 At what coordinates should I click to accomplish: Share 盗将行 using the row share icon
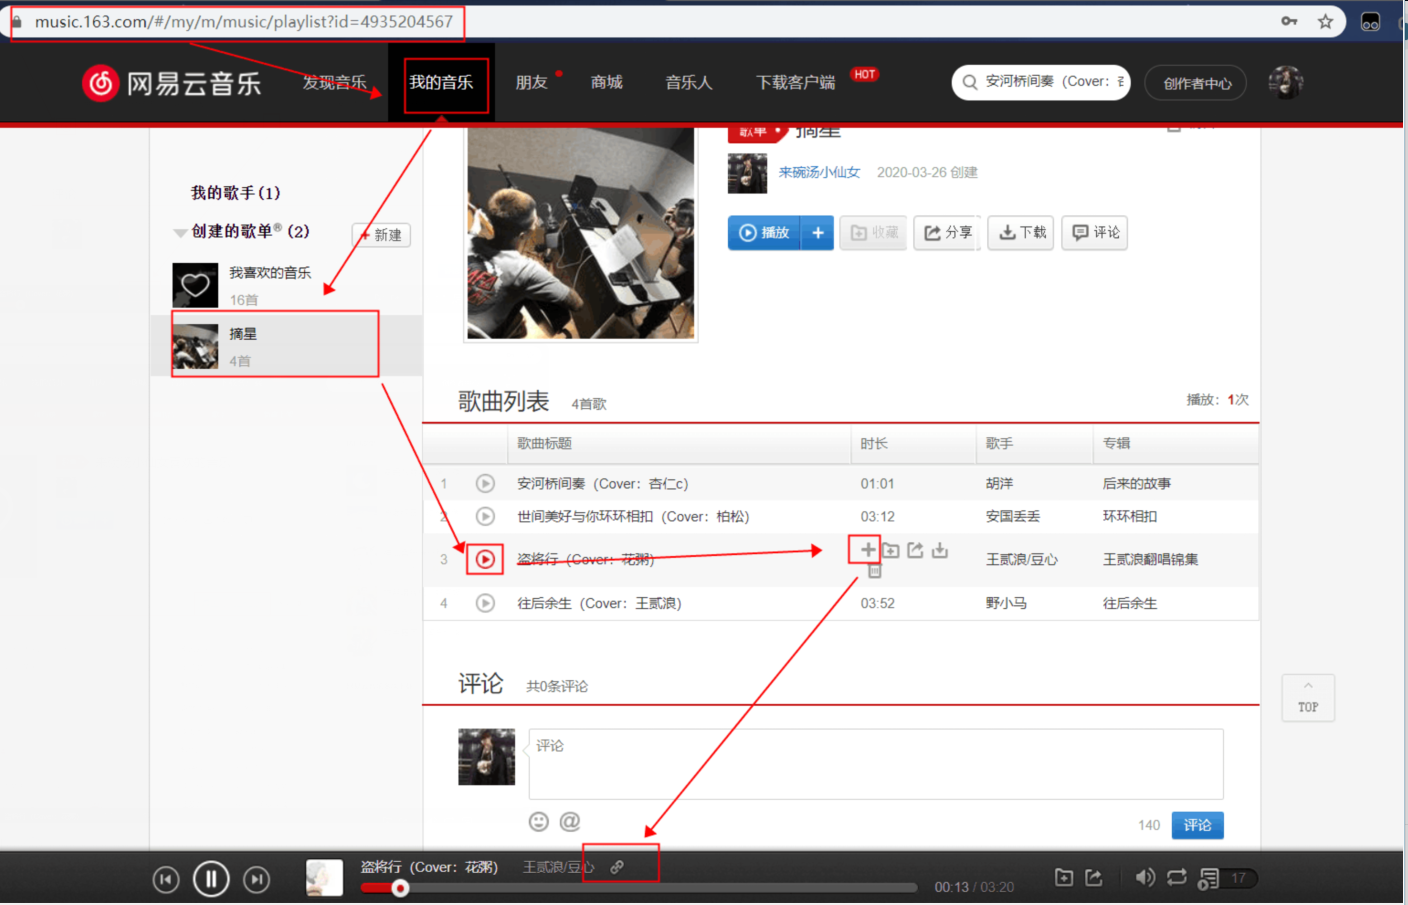point(915,550)
